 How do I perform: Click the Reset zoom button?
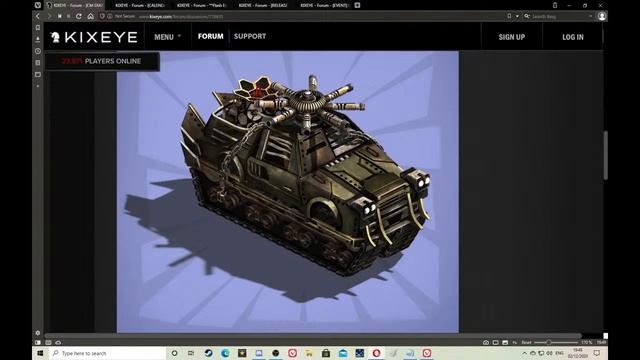pos(526,343)
